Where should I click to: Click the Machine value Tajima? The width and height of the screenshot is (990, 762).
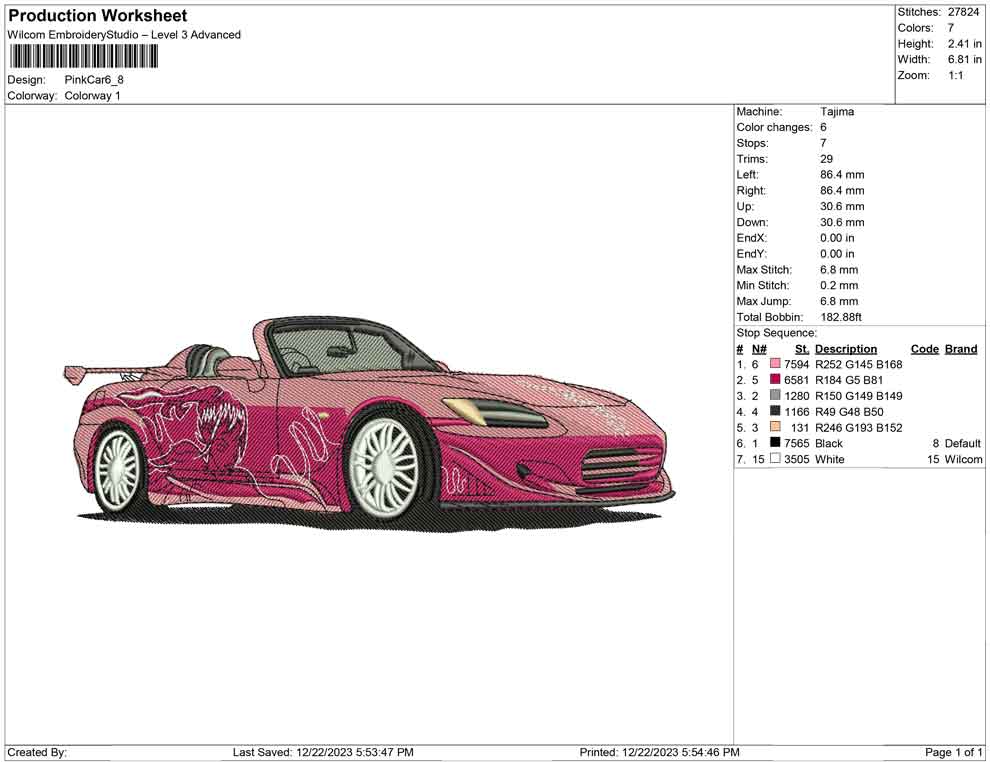tap(836, 111)
